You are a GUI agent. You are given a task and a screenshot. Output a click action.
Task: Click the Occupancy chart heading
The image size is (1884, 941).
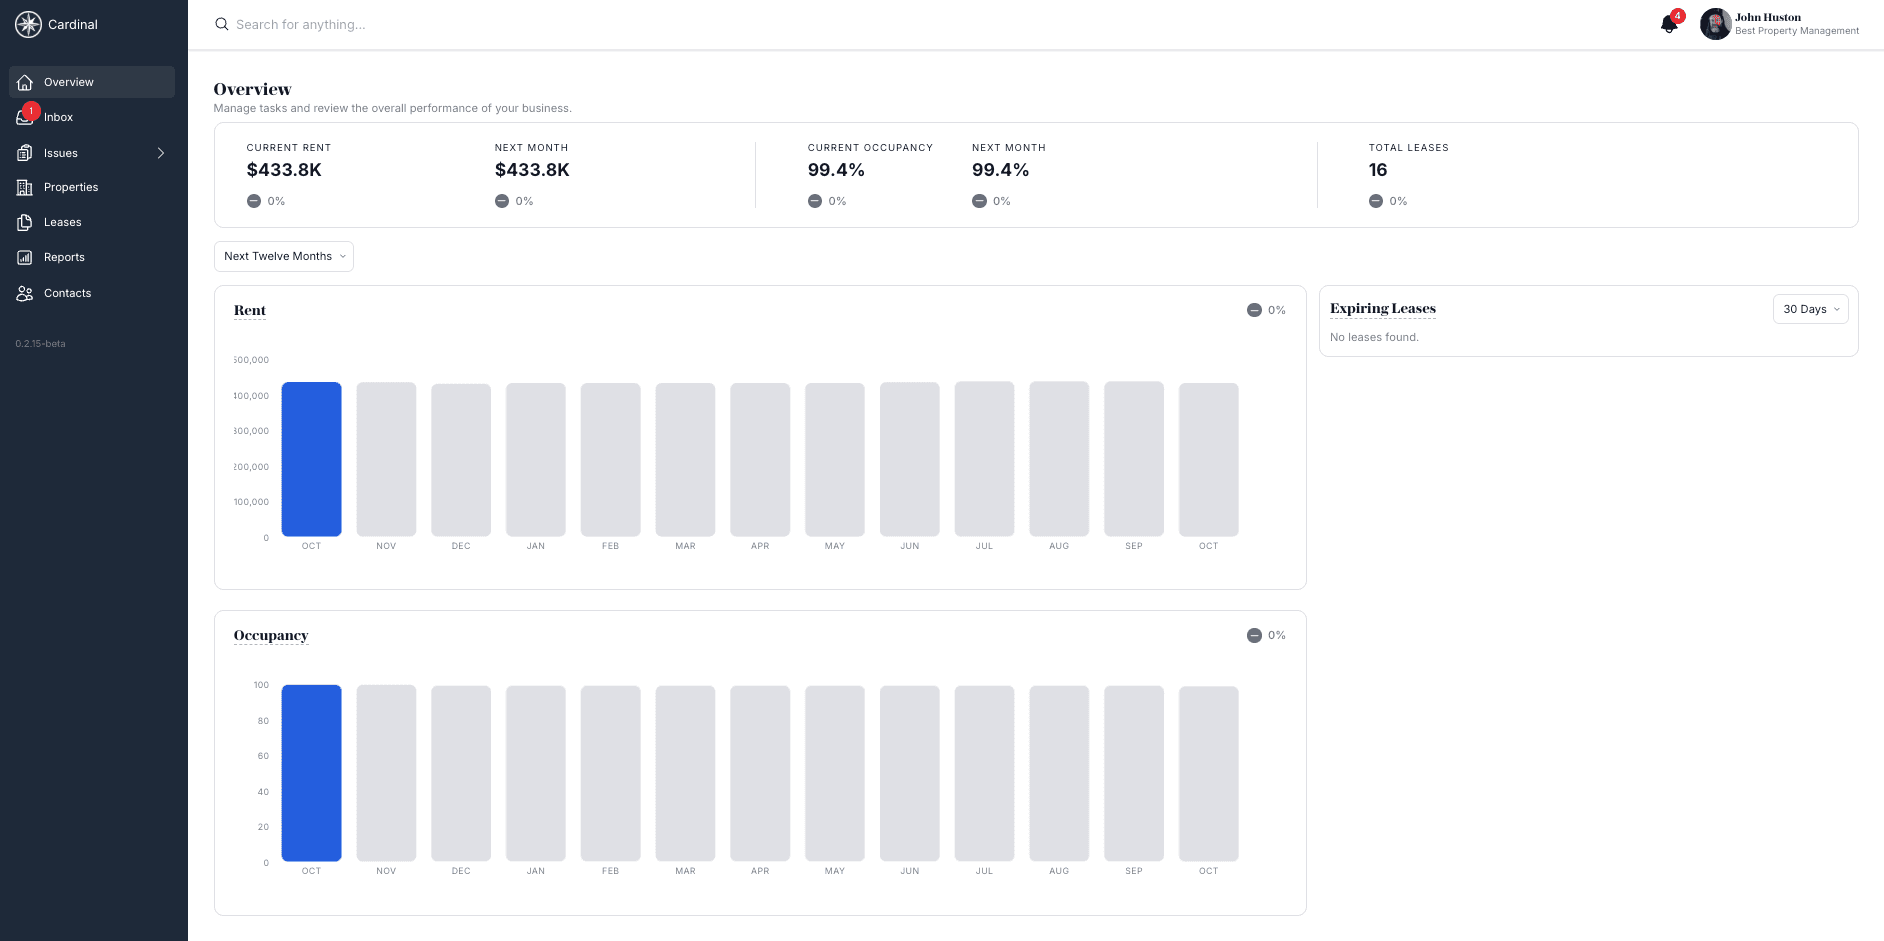(271, 635)
